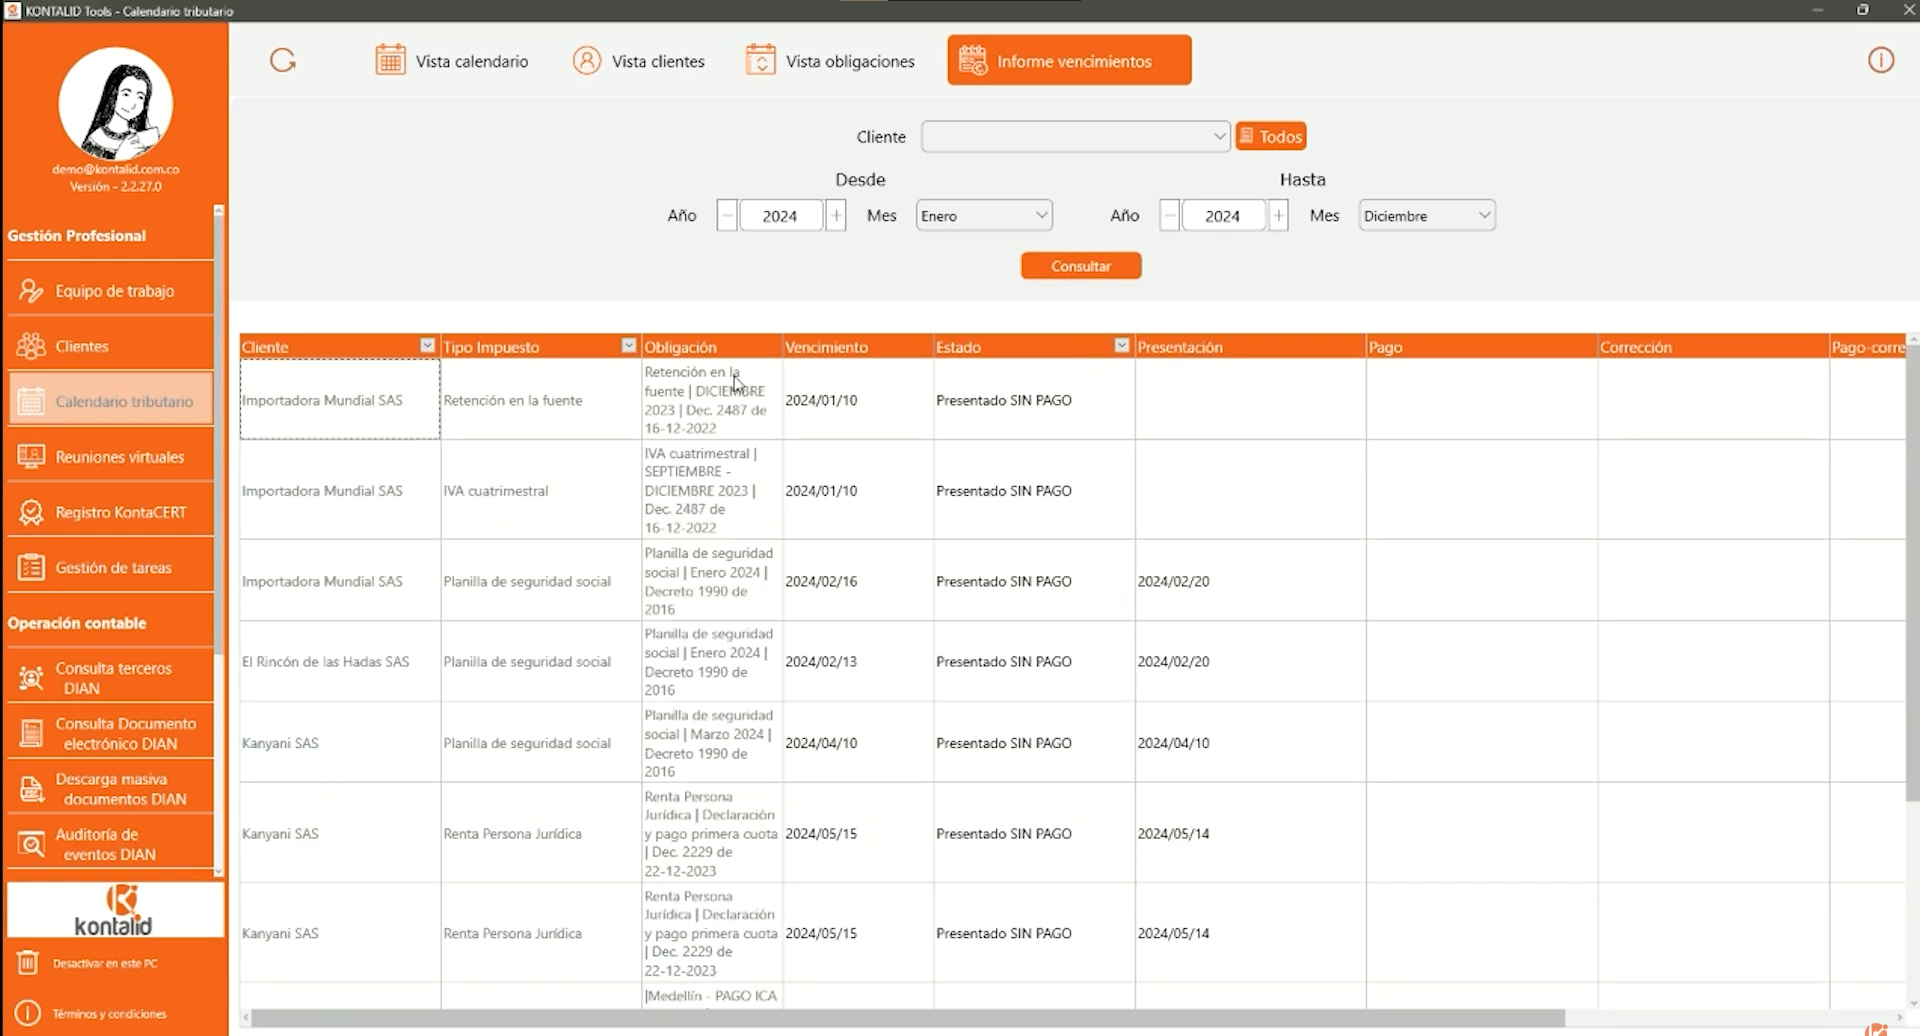
Task: Decrease the Desde year with minus
Action: [x=727, y=215]
